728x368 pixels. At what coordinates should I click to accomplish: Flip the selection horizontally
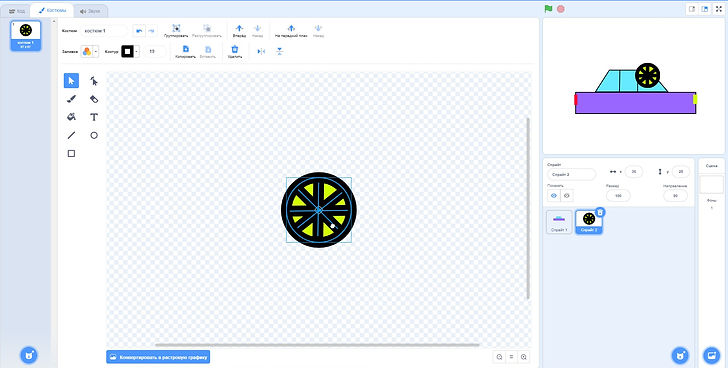coord(261,52)
